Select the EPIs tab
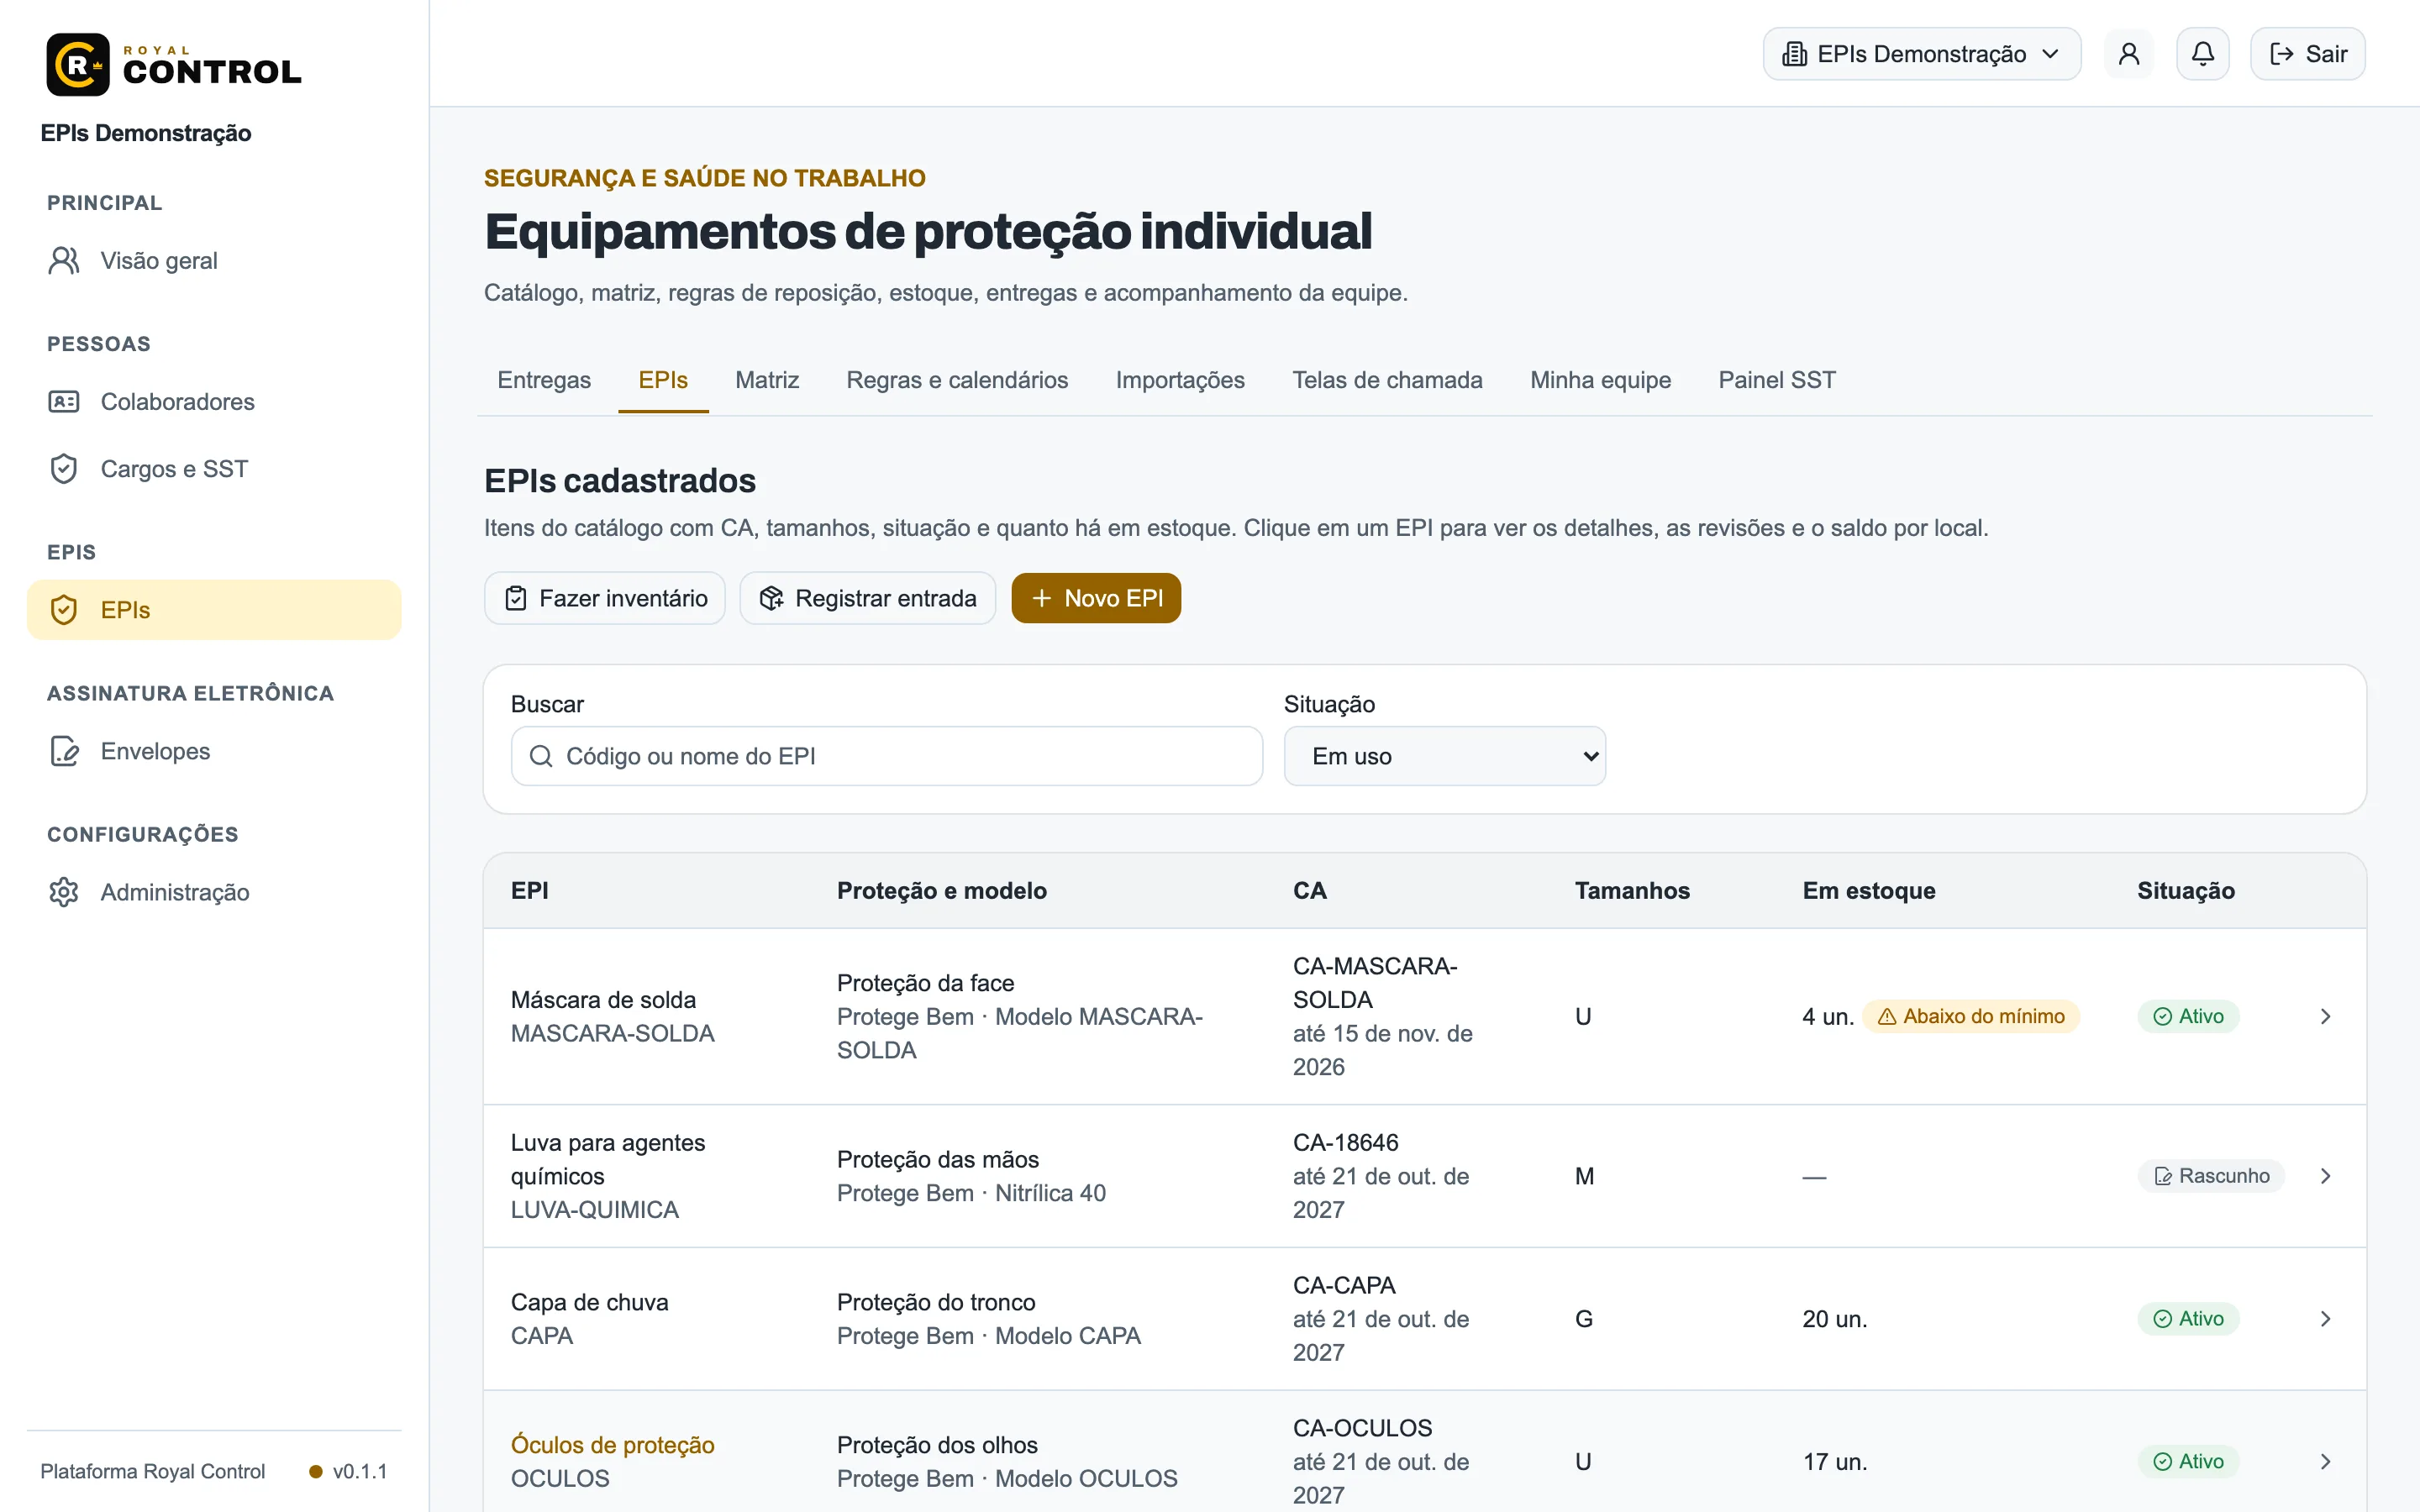 663,380
